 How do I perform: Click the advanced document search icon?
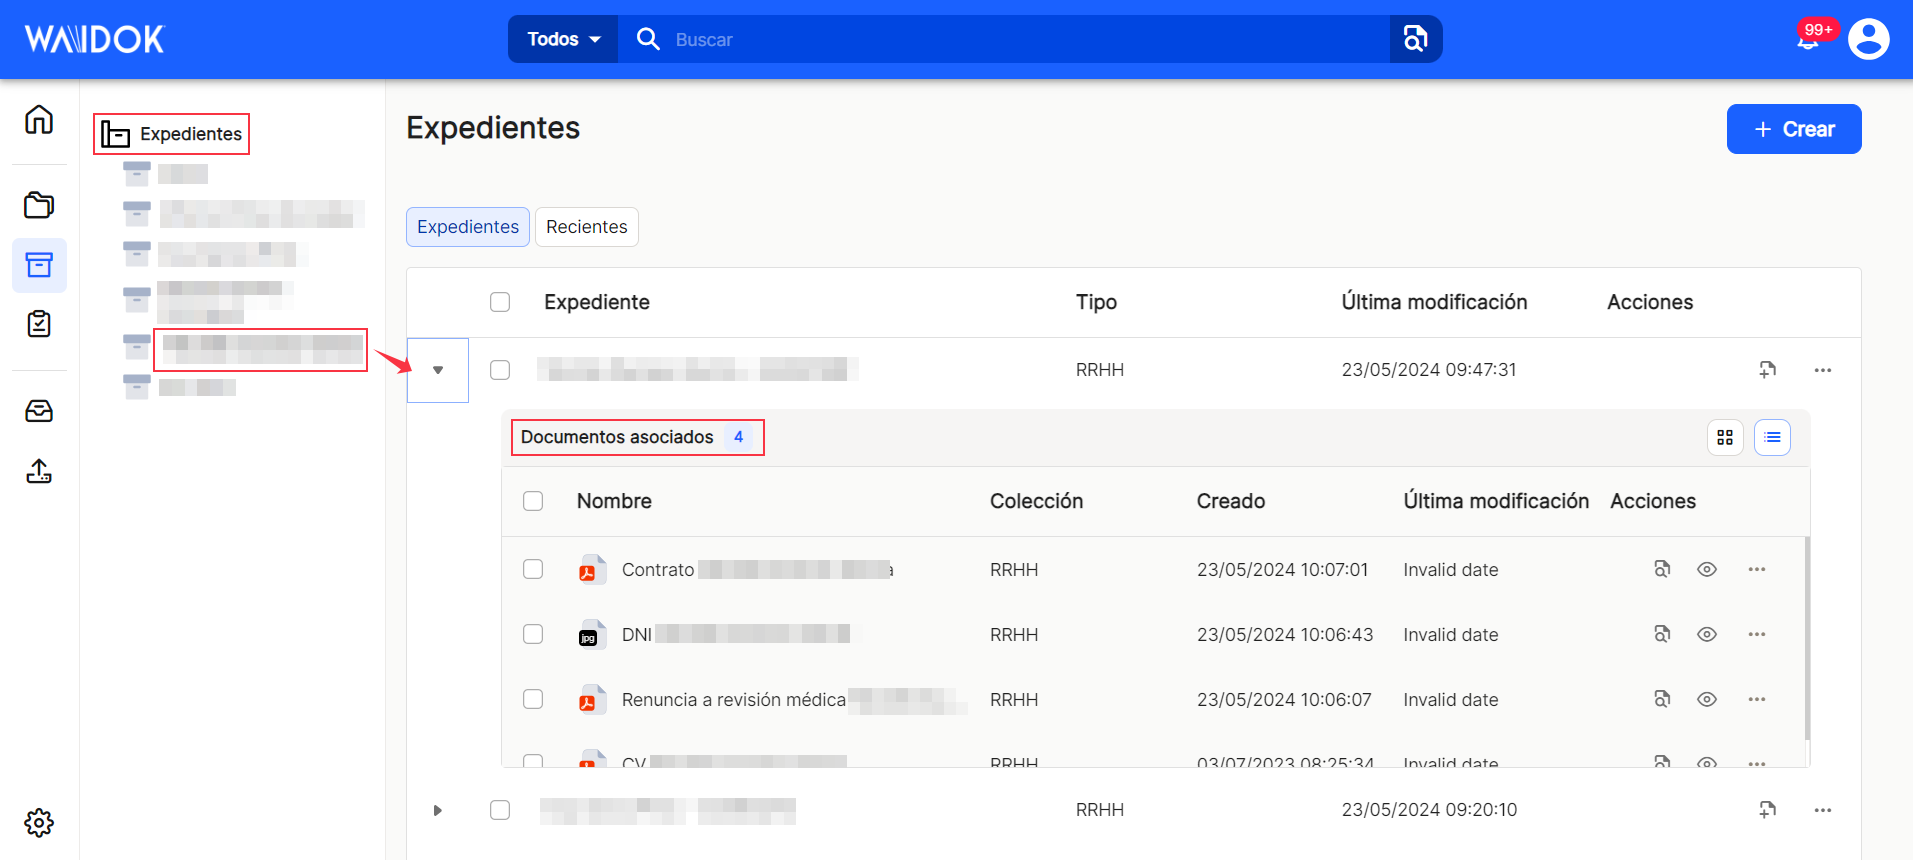[x=1415, y=39]
